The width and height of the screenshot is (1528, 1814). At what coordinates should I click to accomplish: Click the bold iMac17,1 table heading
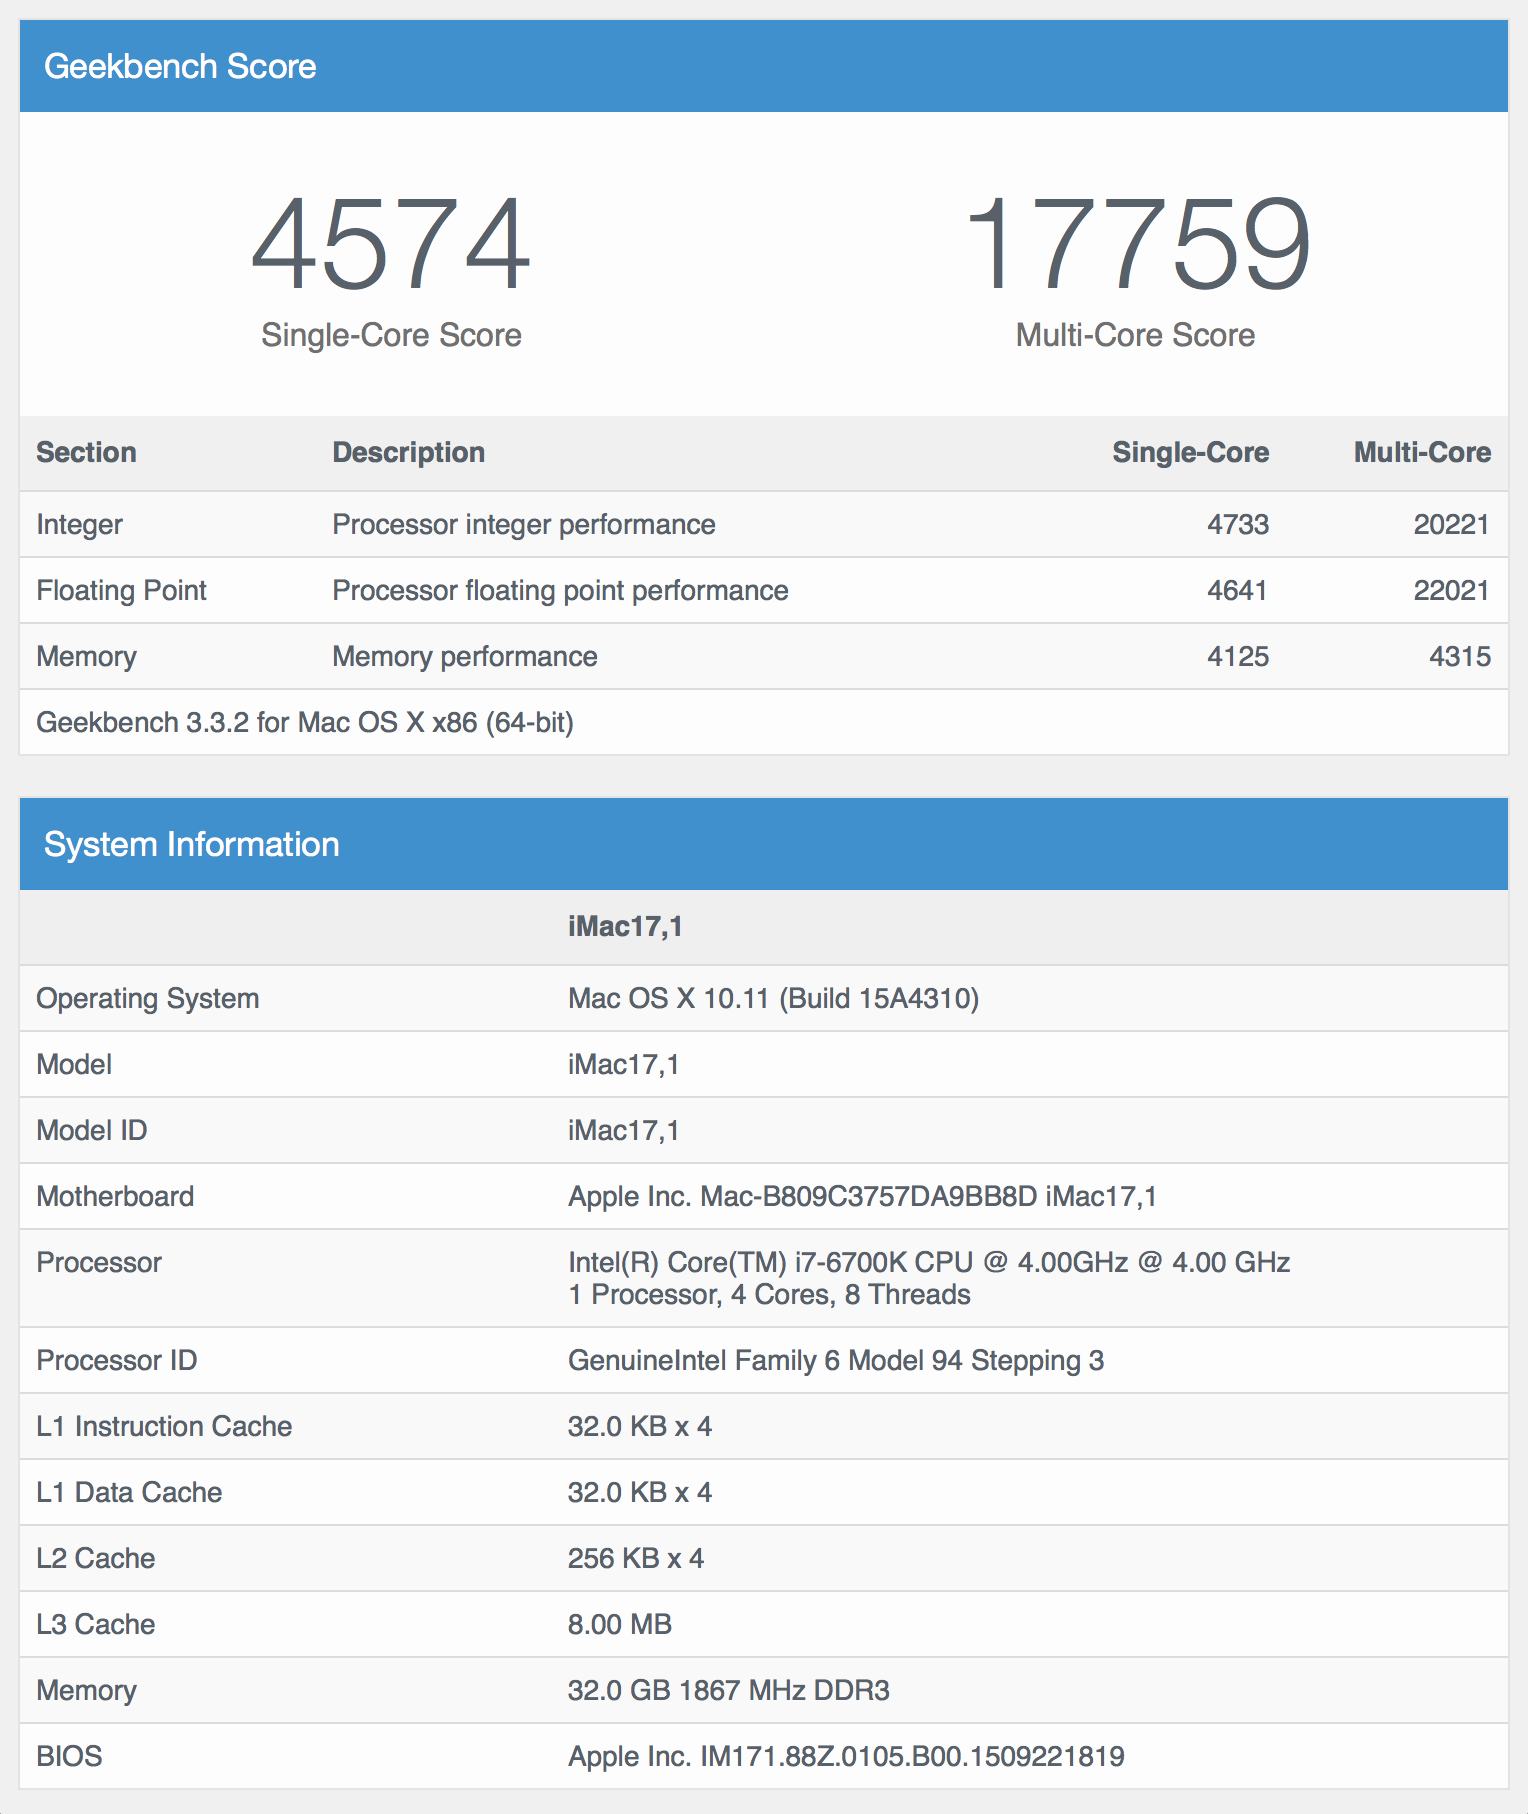coord(625,926)
